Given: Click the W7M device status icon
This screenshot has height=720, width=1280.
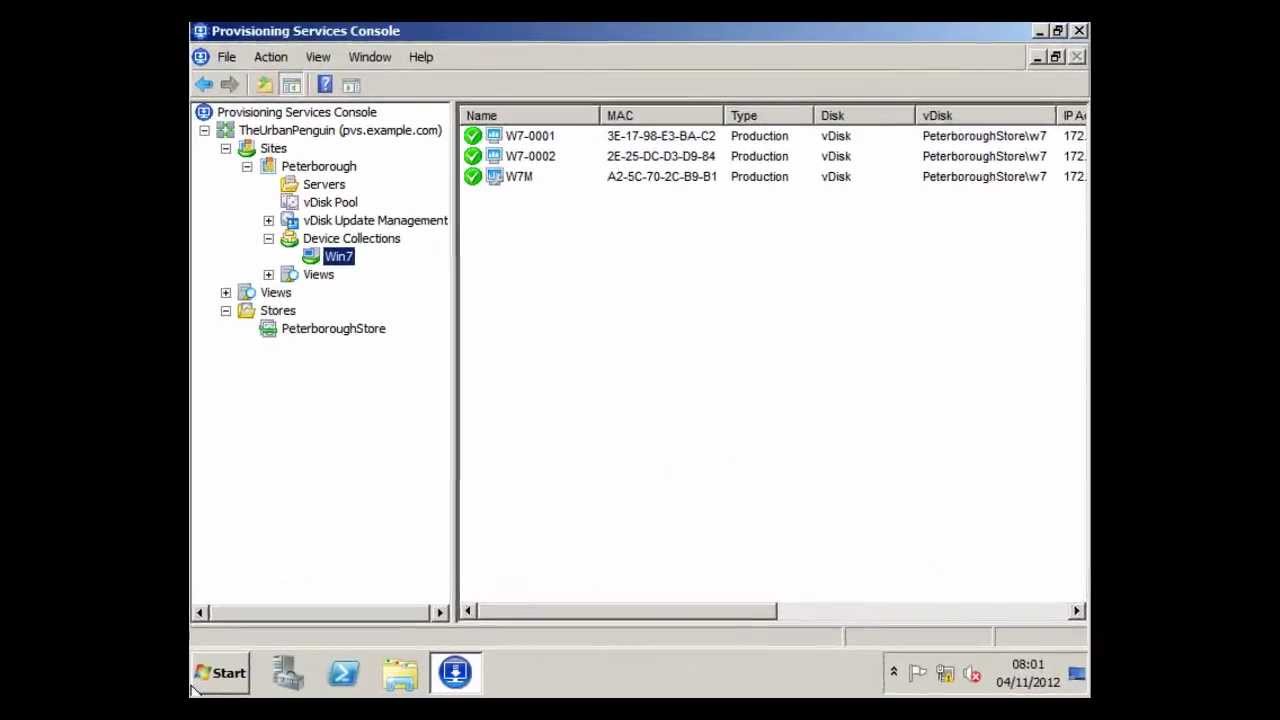Looking at the screenshot, I should pos(473,176).
